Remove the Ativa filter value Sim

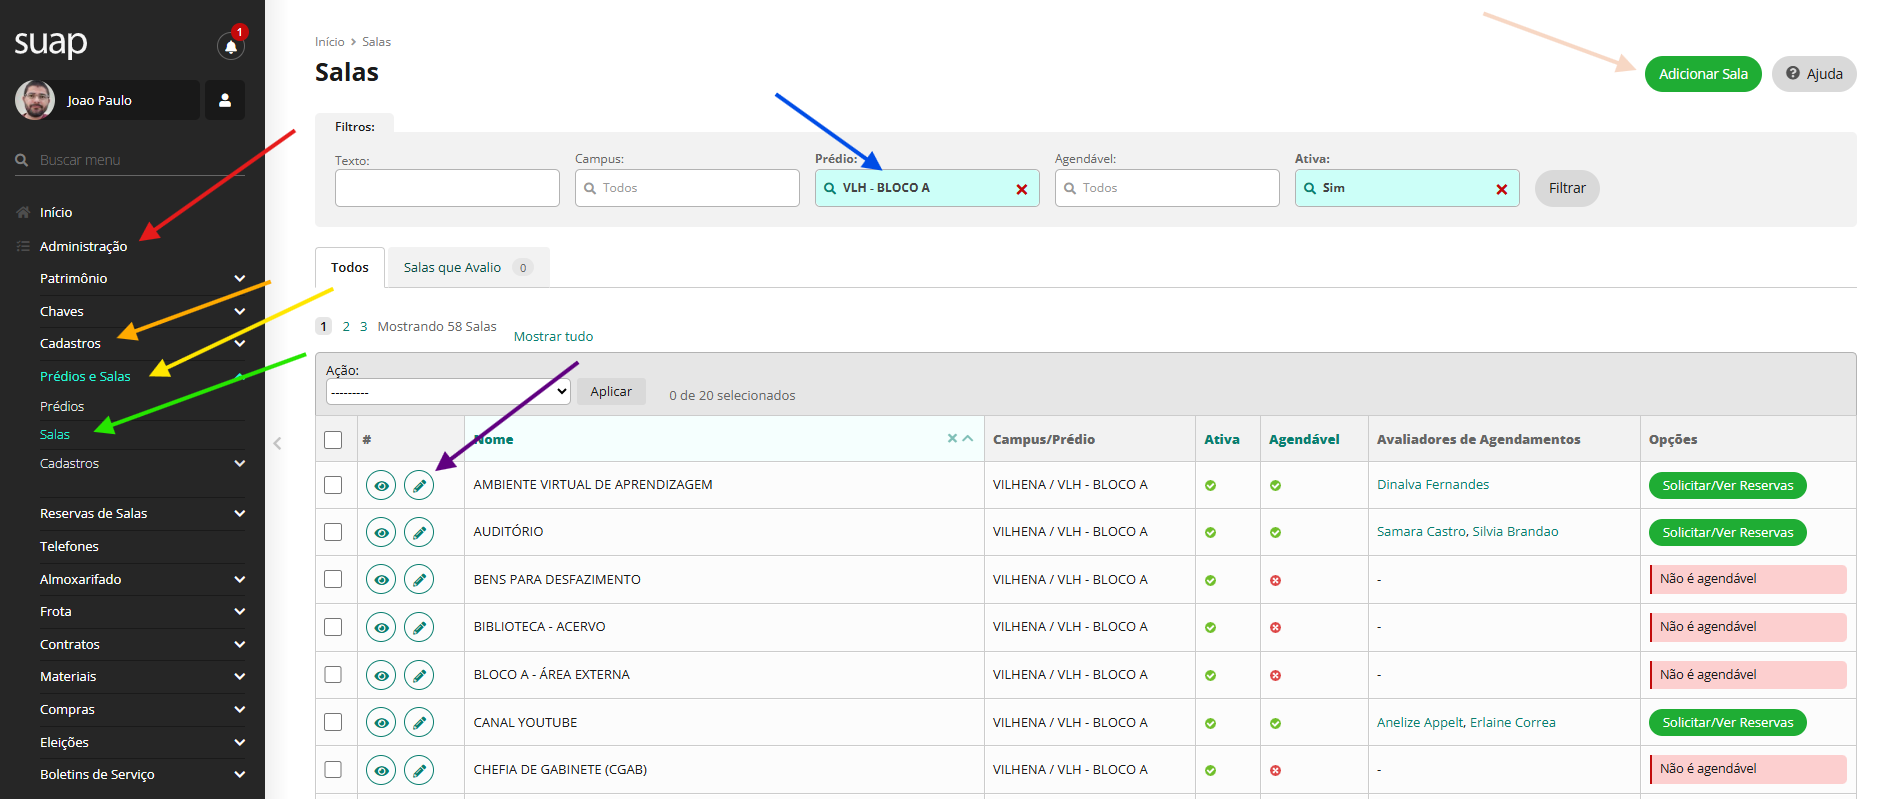(x=1501, y=189)
